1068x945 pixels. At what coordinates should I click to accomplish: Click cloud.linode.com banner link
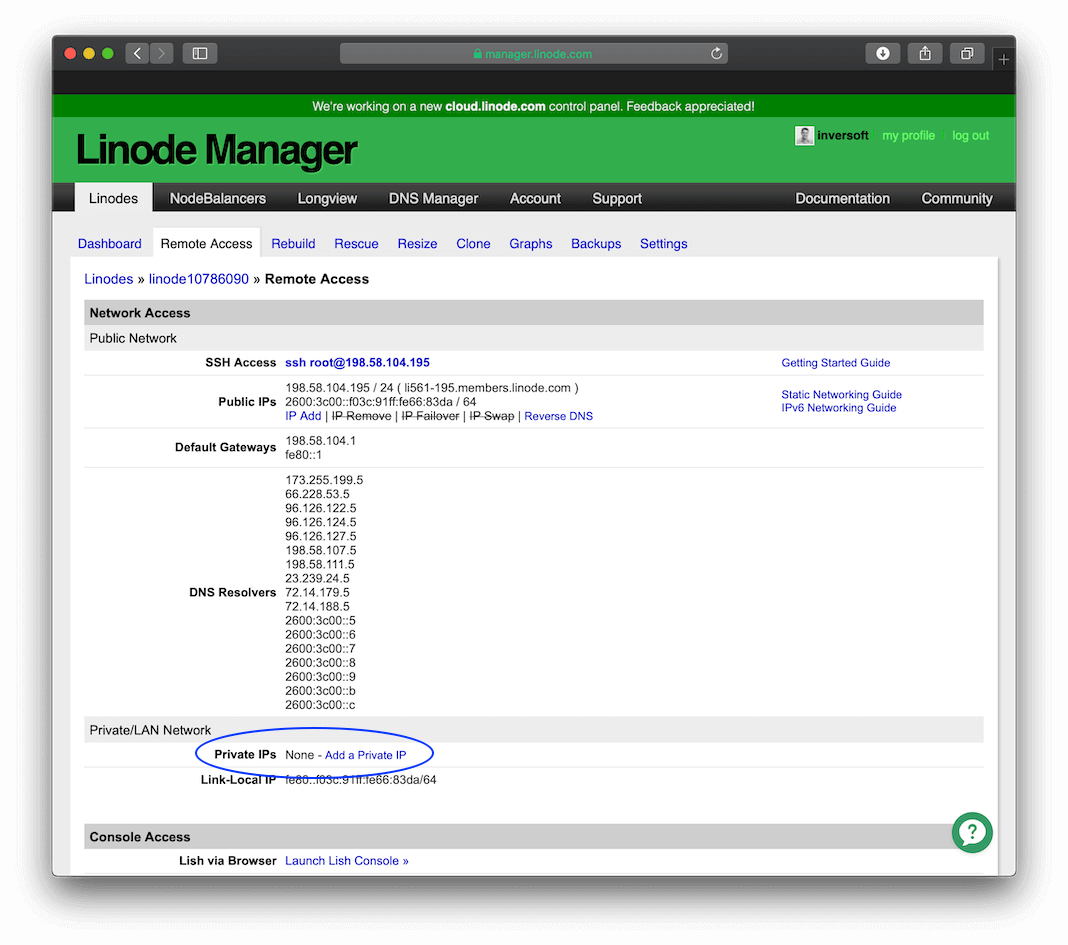(495, 106)
